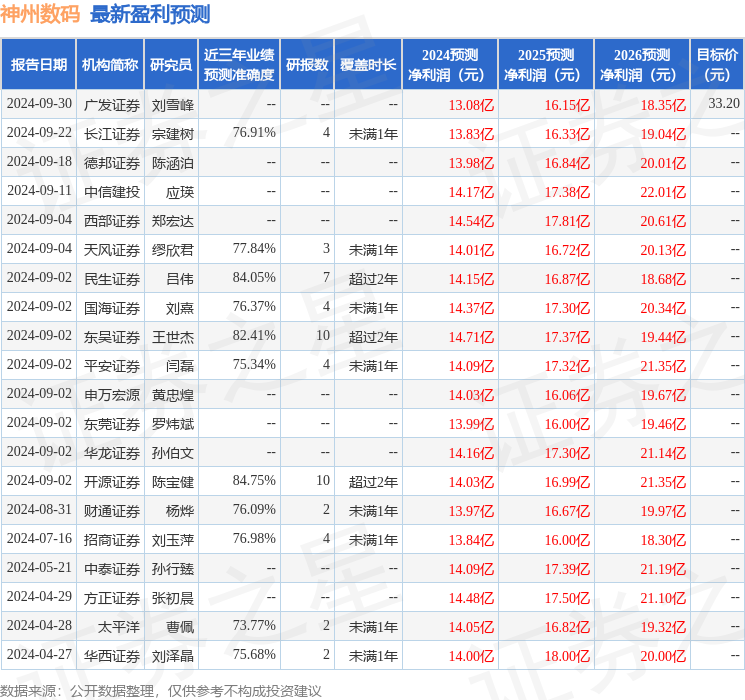Click the 22.01亿 forecast value
This screenshot has width=745, height=700.
click(663, 192)
